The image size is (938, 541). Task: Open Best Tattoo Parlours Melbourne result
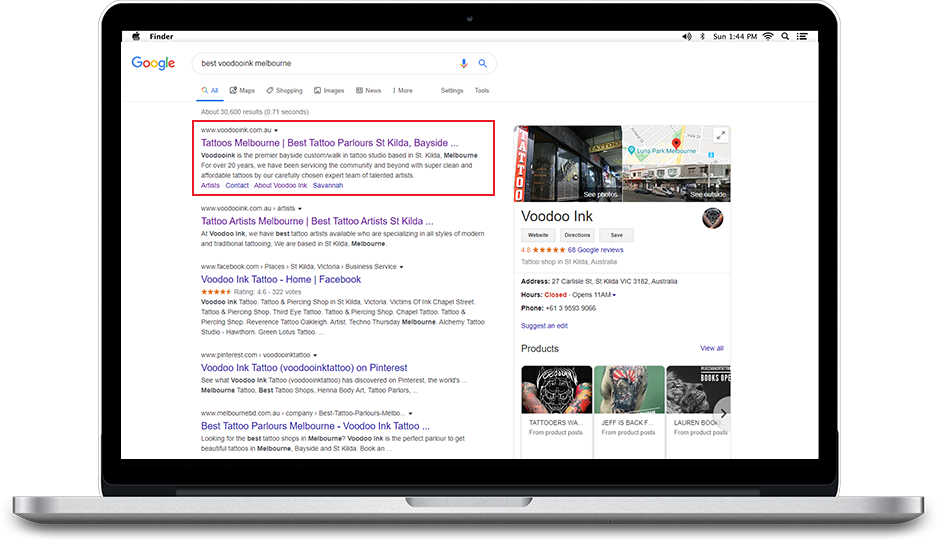tap(315, 426)
